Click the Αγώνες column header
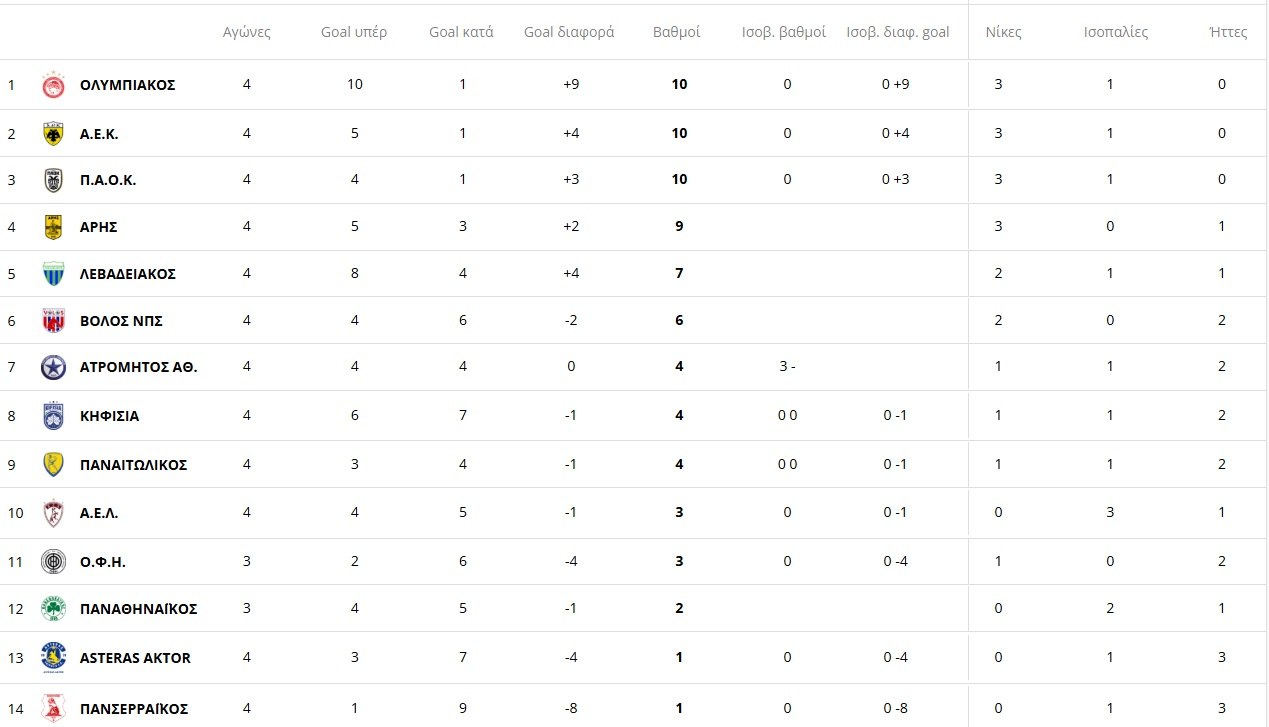Screen dimensions: 1269x727 (x=246, y=32)
